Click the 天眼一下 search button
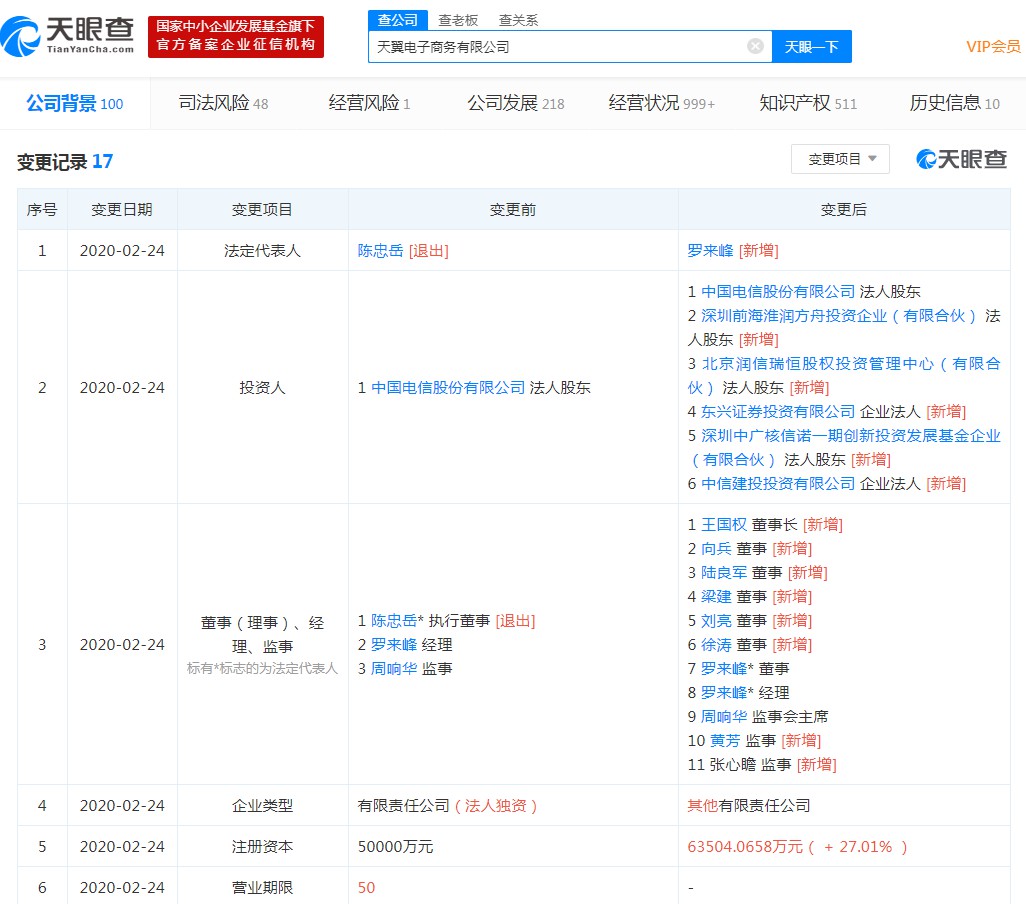Viewport: 1026px width, 904px height. pos(811,46)
